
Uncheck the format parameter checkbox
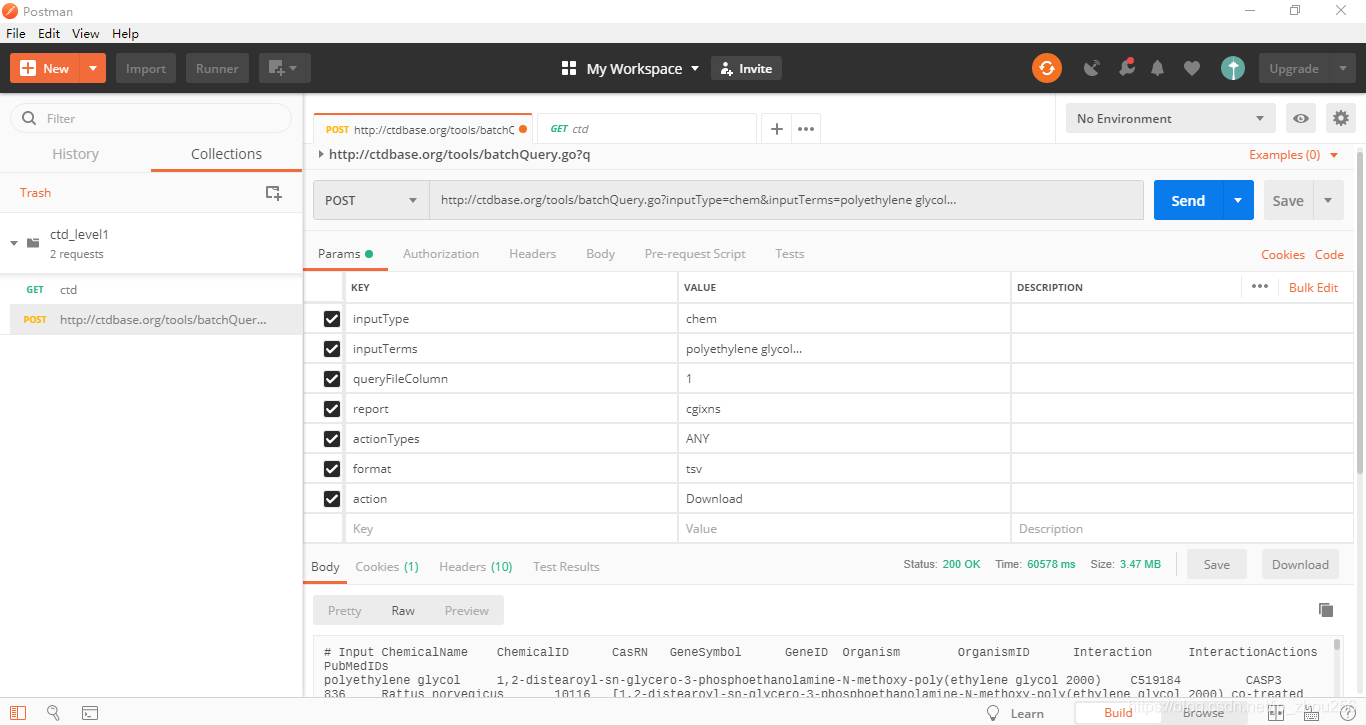coord(332,469)
